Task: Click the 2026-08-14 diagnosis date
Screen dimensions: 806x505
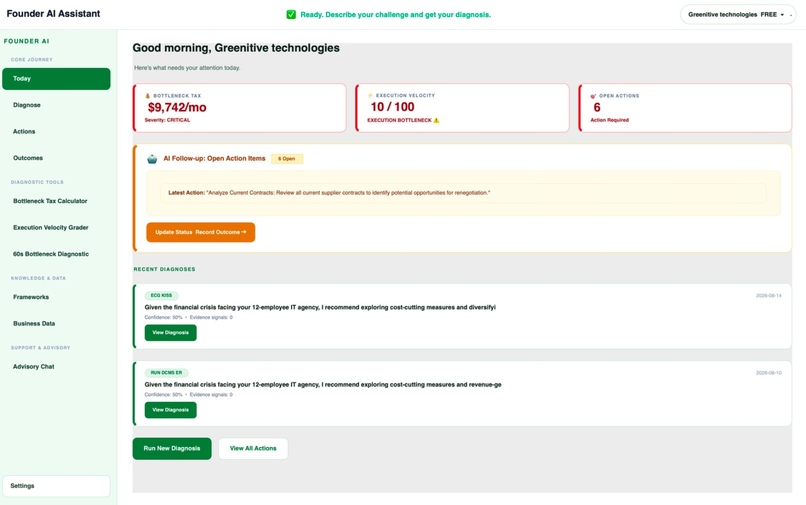Action: click(768, 296)
